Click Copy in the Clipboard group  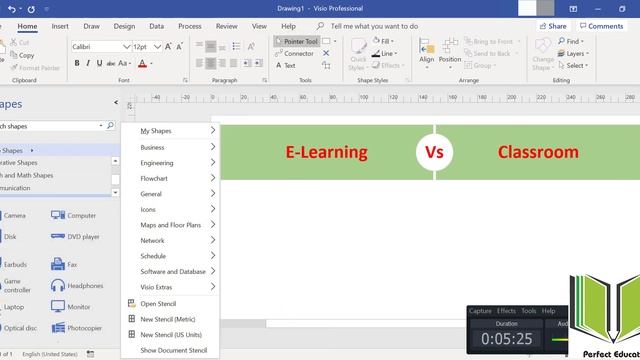coord(22,55)
